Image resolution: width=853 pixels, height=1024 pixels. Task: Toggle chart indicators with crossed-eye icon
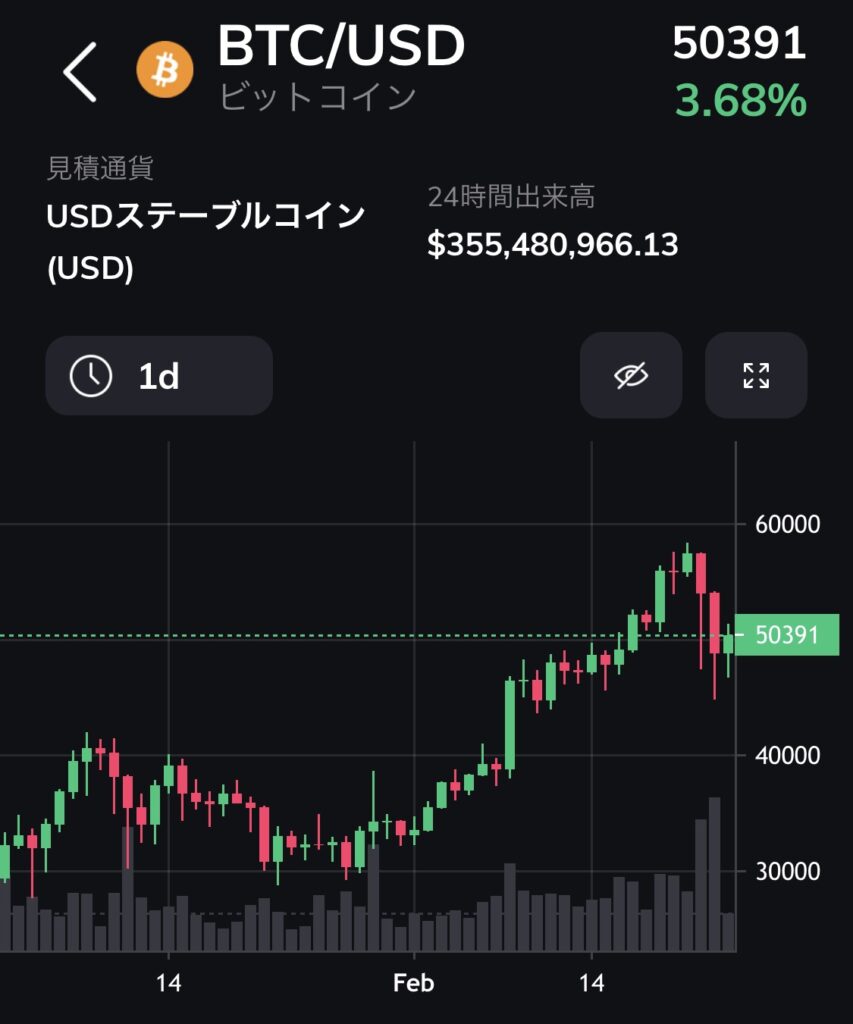point(631,375)
